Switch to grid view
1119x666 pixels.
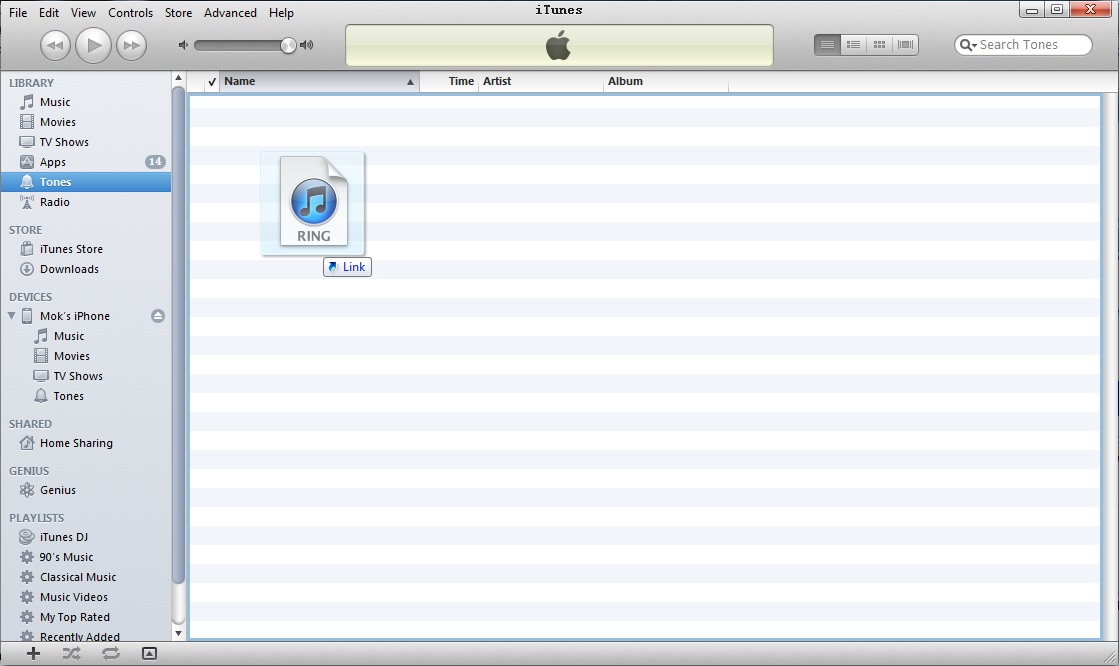pos(879,44)
